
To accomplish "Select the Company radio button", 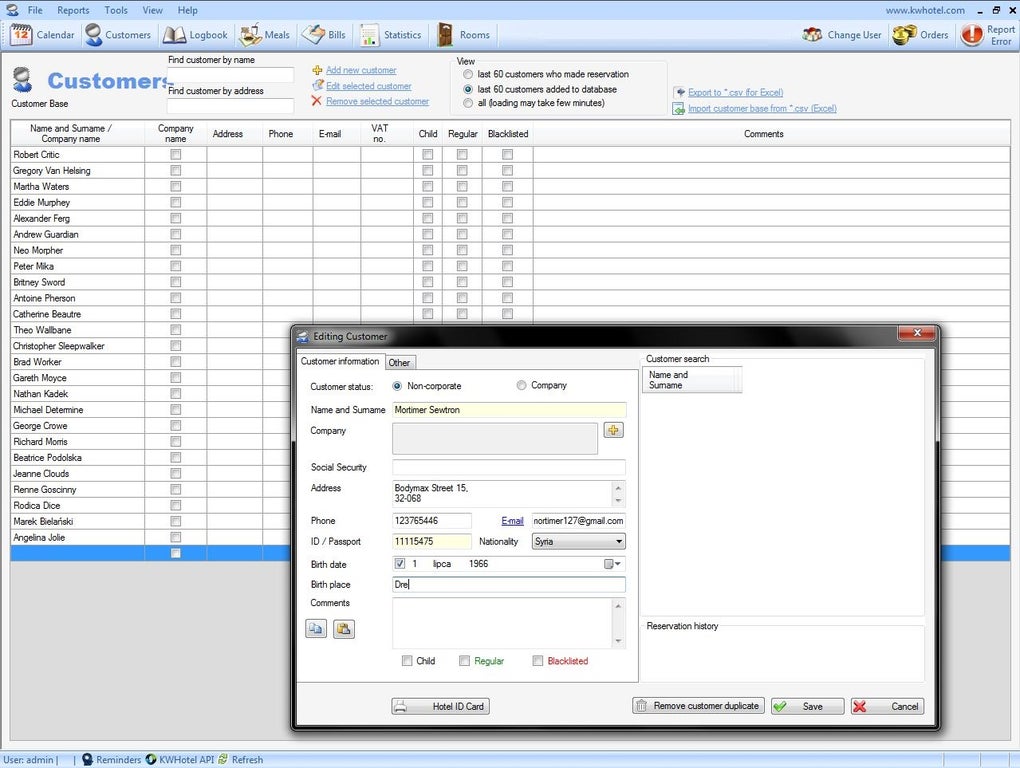I will 522,386.
